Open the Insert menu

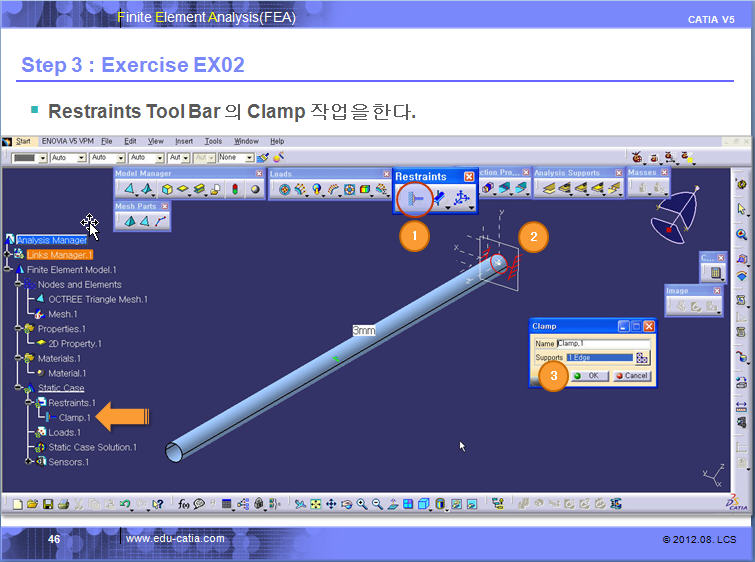(x=184, y=142)
